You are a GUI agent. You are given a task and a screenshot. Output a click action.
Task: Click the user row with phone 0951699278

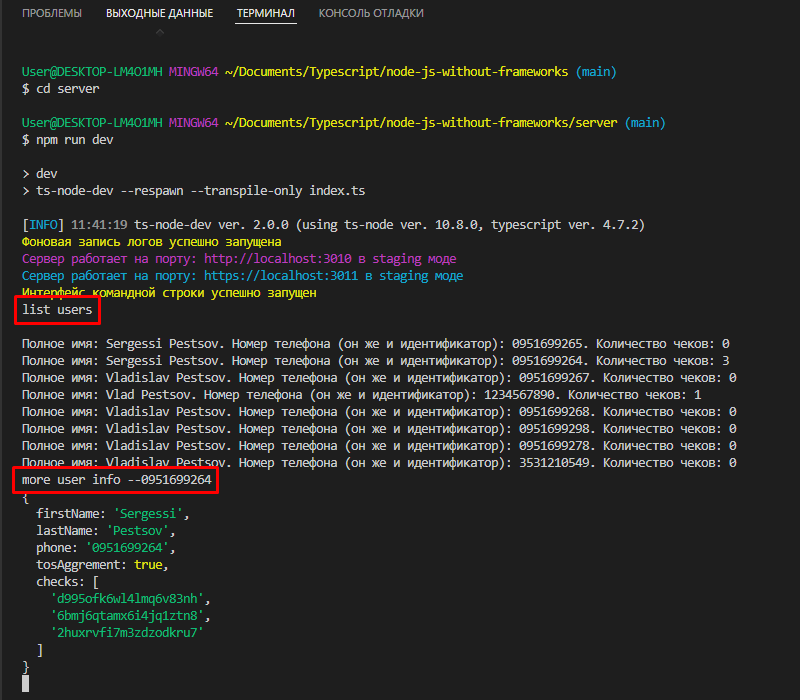coord(379,446)
